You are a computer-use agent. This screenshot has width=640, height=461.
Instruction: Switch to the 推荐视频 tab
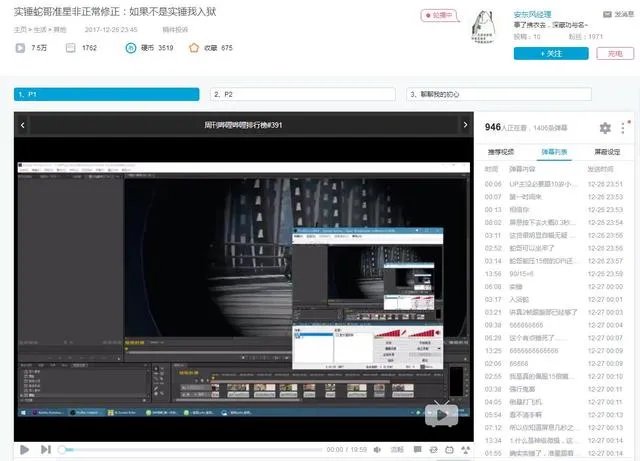coord(501,152)
